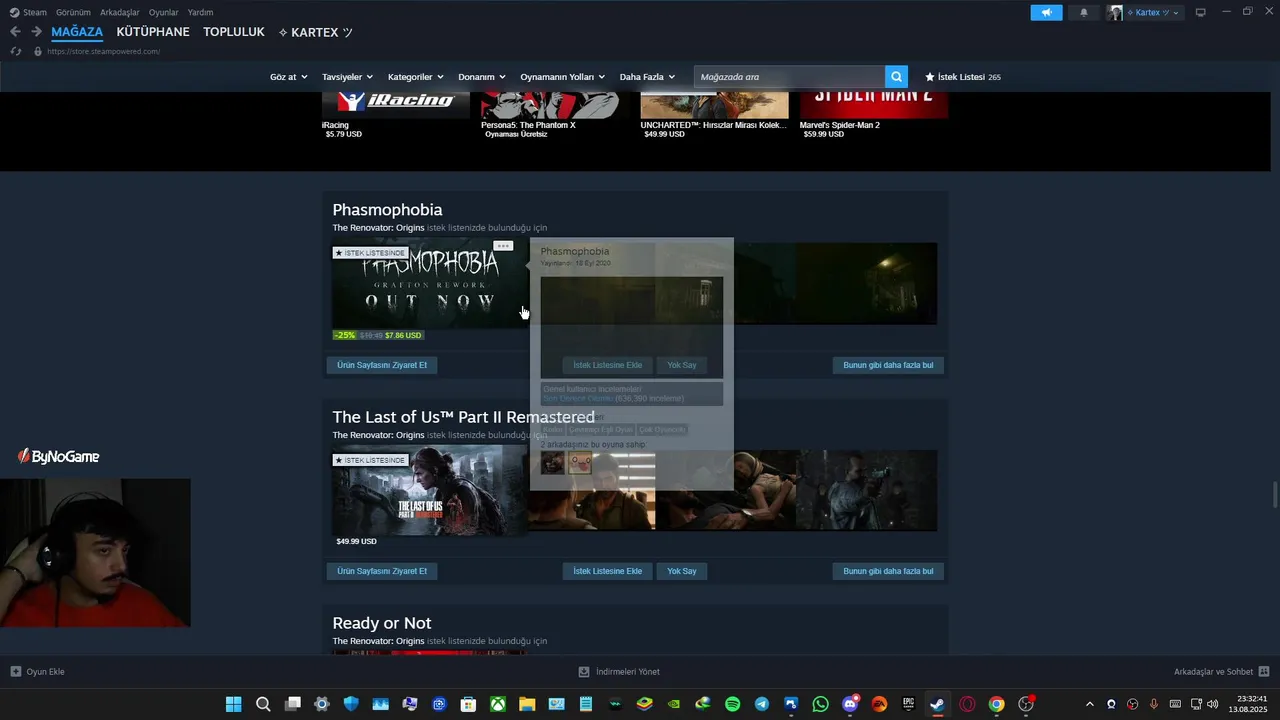This screenshot has width=1280, height=720.
Task: Click the Oyun Ekle plus icon
Action: [x=16, y=671]
